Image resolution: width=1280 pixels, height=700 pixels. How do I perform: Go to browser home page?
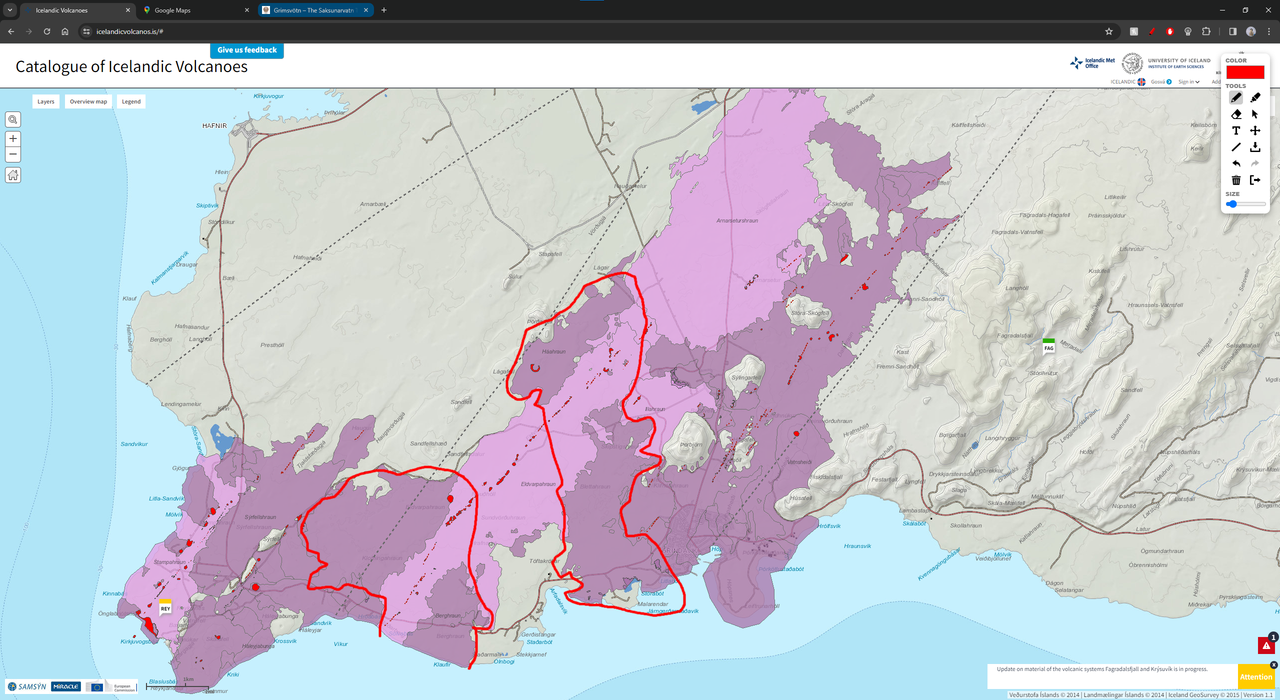tap(64, 31)
